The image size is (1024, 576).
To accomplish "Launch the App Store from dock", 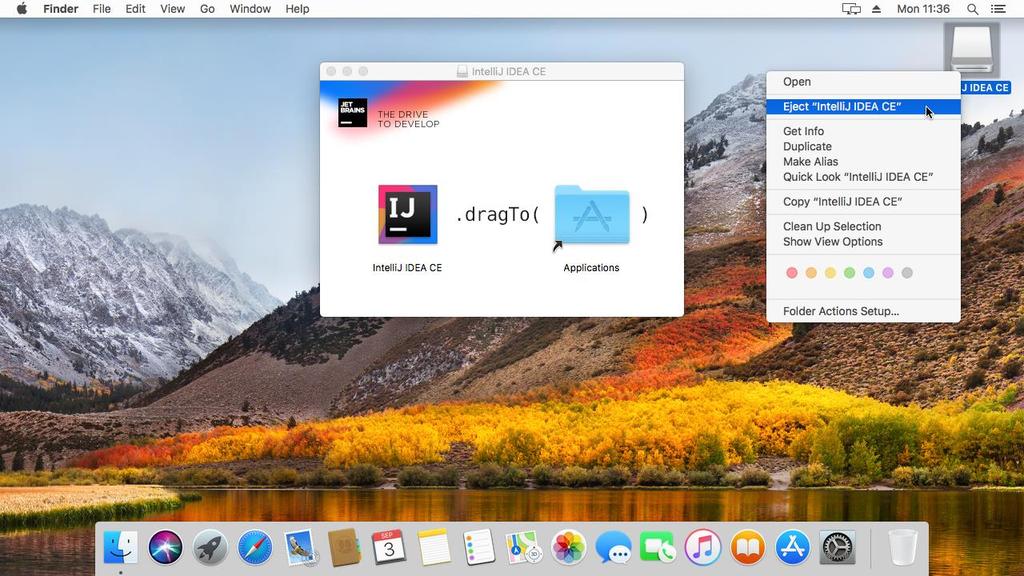I will click(792, 547).
